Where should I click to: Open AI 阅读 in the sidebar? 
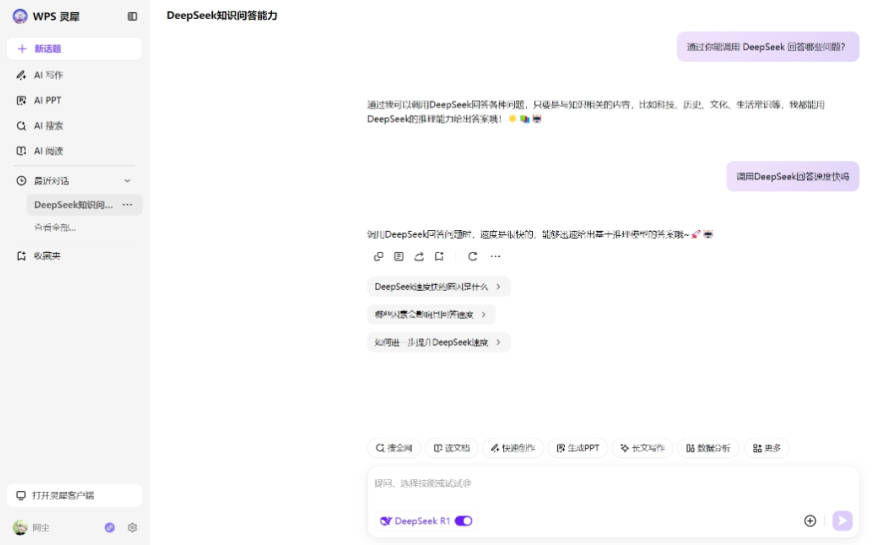pyautogui.click(x=74, y=151)
